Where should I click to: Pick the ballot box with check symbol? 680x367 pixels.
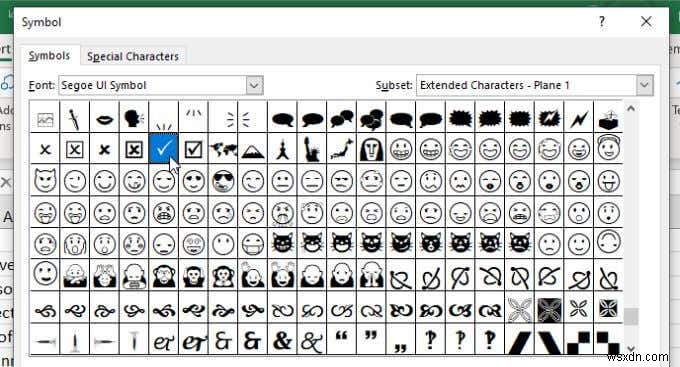193,149
